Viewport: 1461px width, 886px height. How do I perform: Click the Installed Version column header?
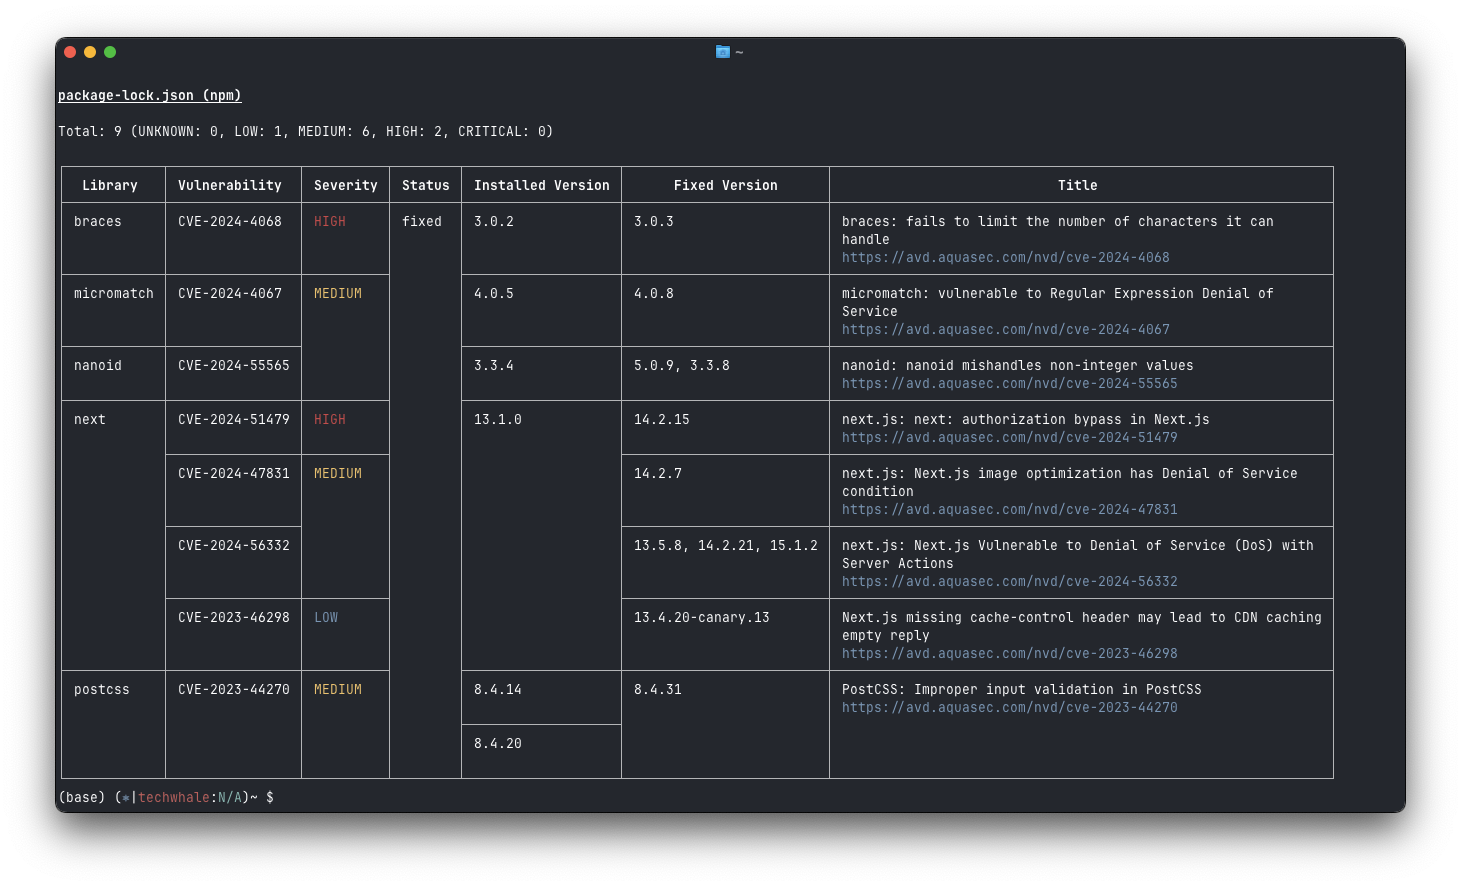(542, 186)
